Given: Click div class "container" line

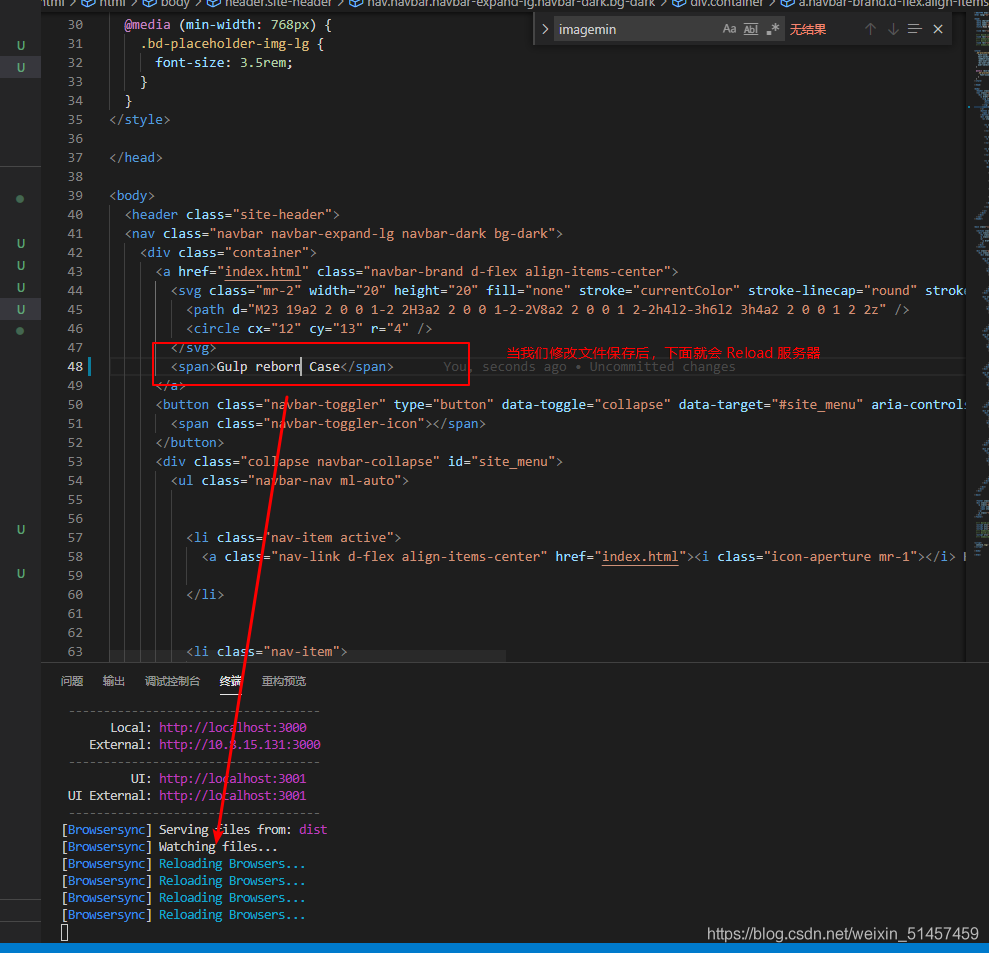Looking at the screenshot, I should 228,252.
